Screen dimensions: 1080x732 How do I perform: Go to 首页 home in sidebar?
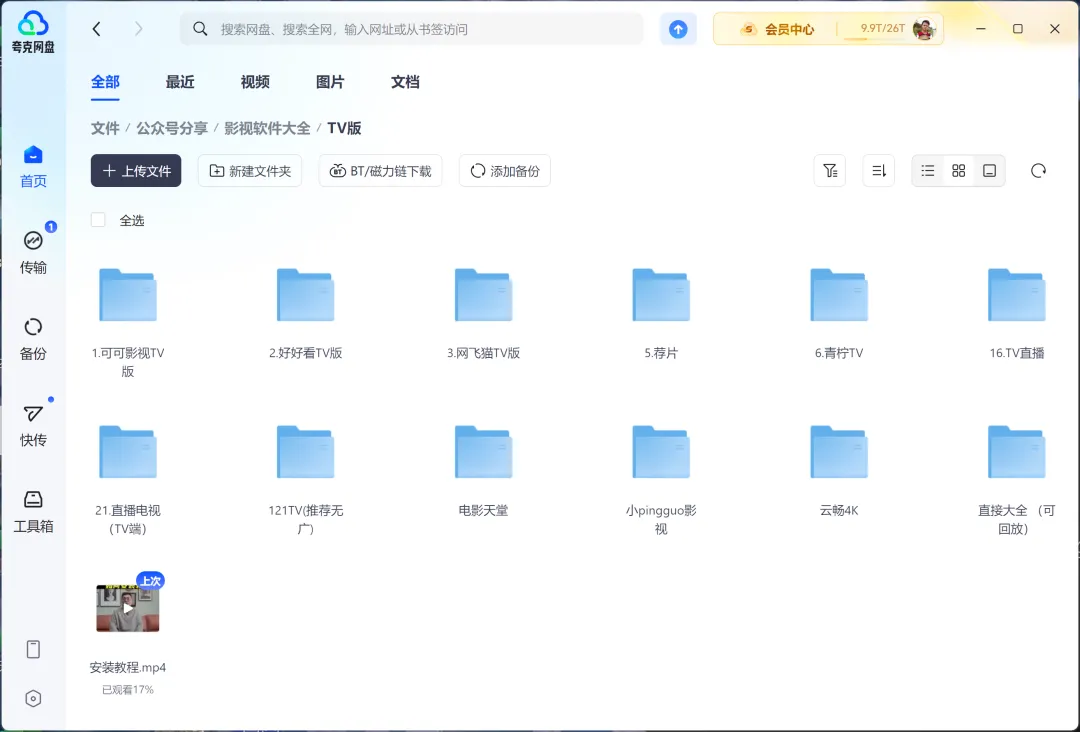click(33, 167)
